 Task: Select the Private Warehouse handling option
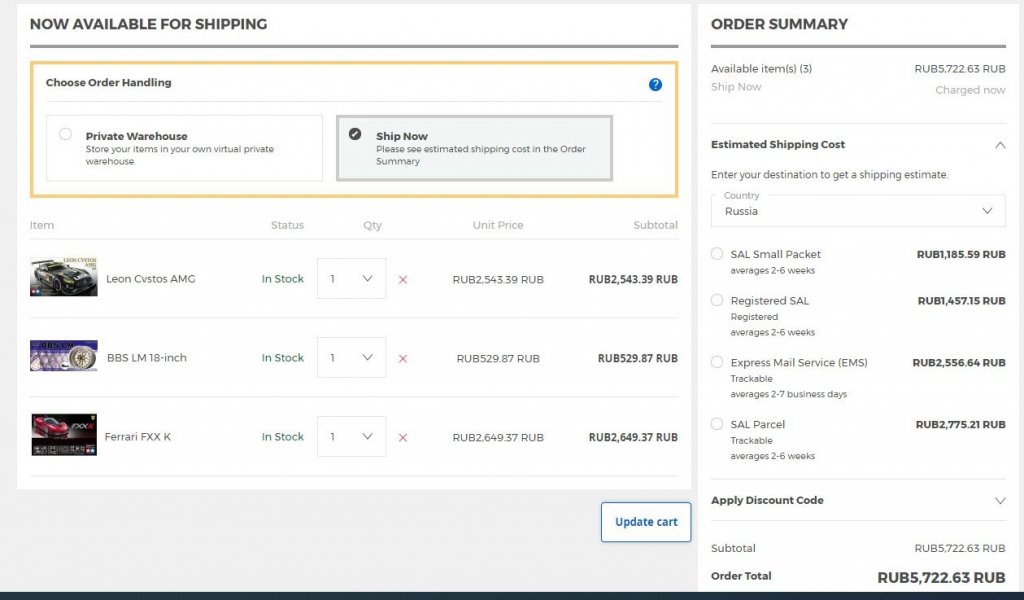pyautogui.click(x=66, y=134)
